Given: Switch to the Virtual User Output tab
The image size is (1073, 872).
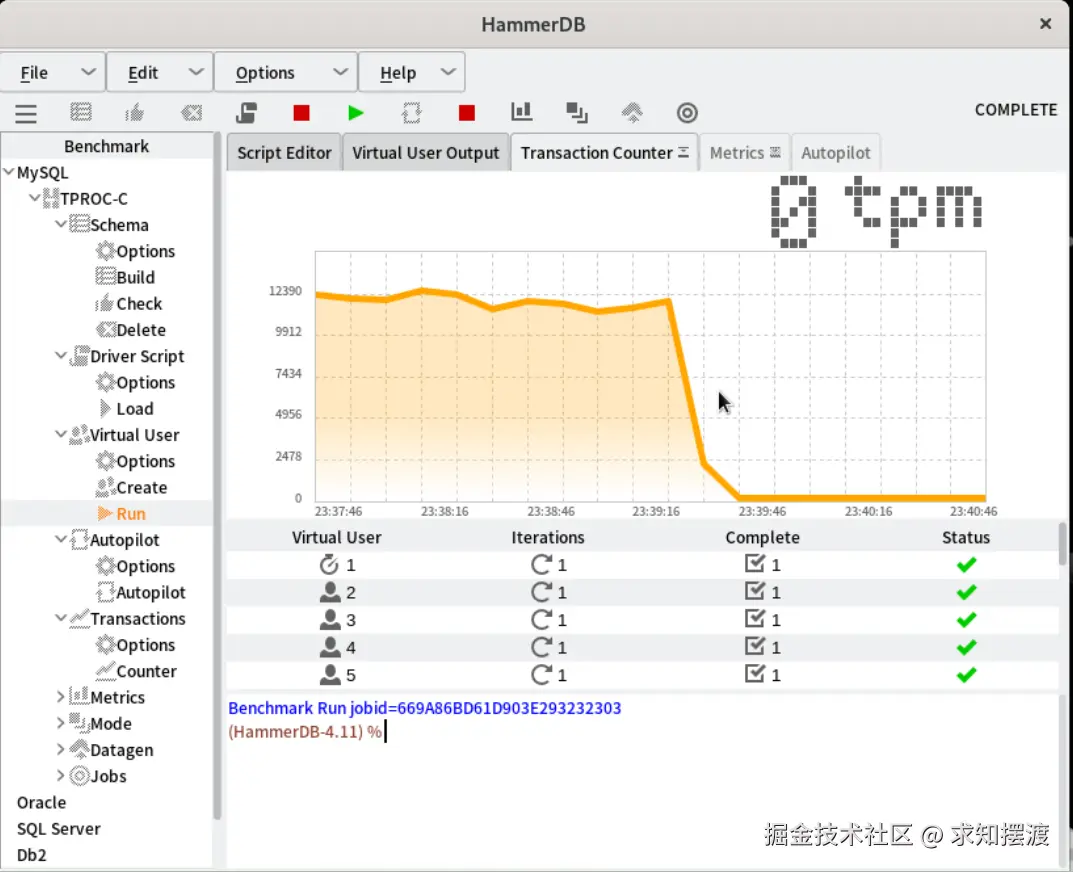Looking at the screenshot, I should point(426,153).
